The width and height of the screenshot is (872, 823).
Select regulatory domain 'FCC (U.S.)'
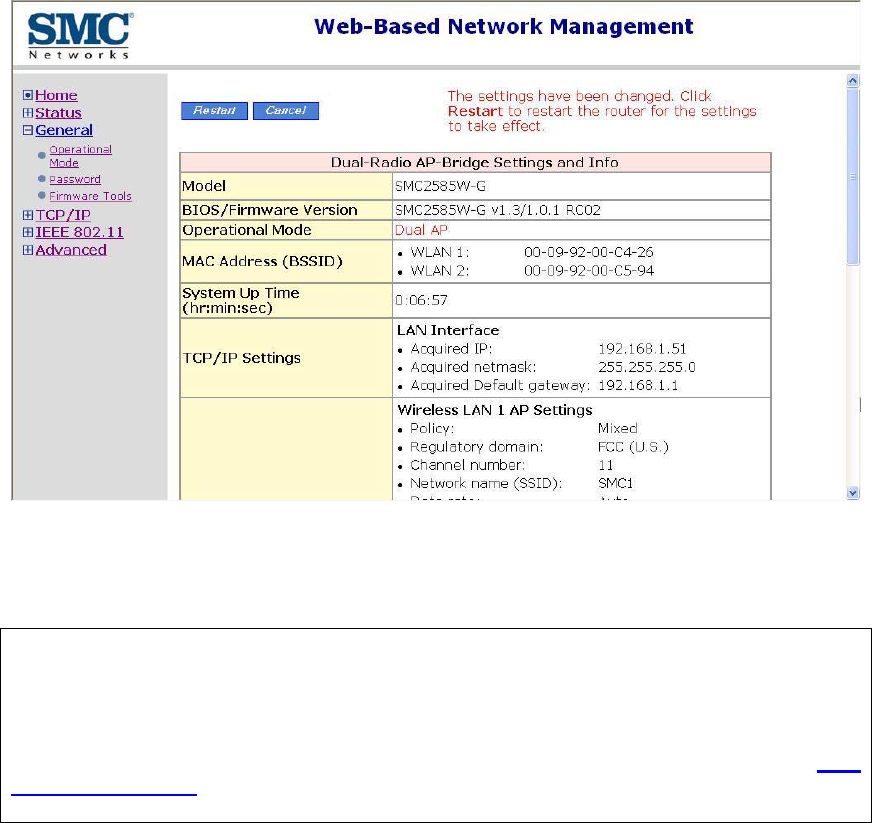pos(633,447)
